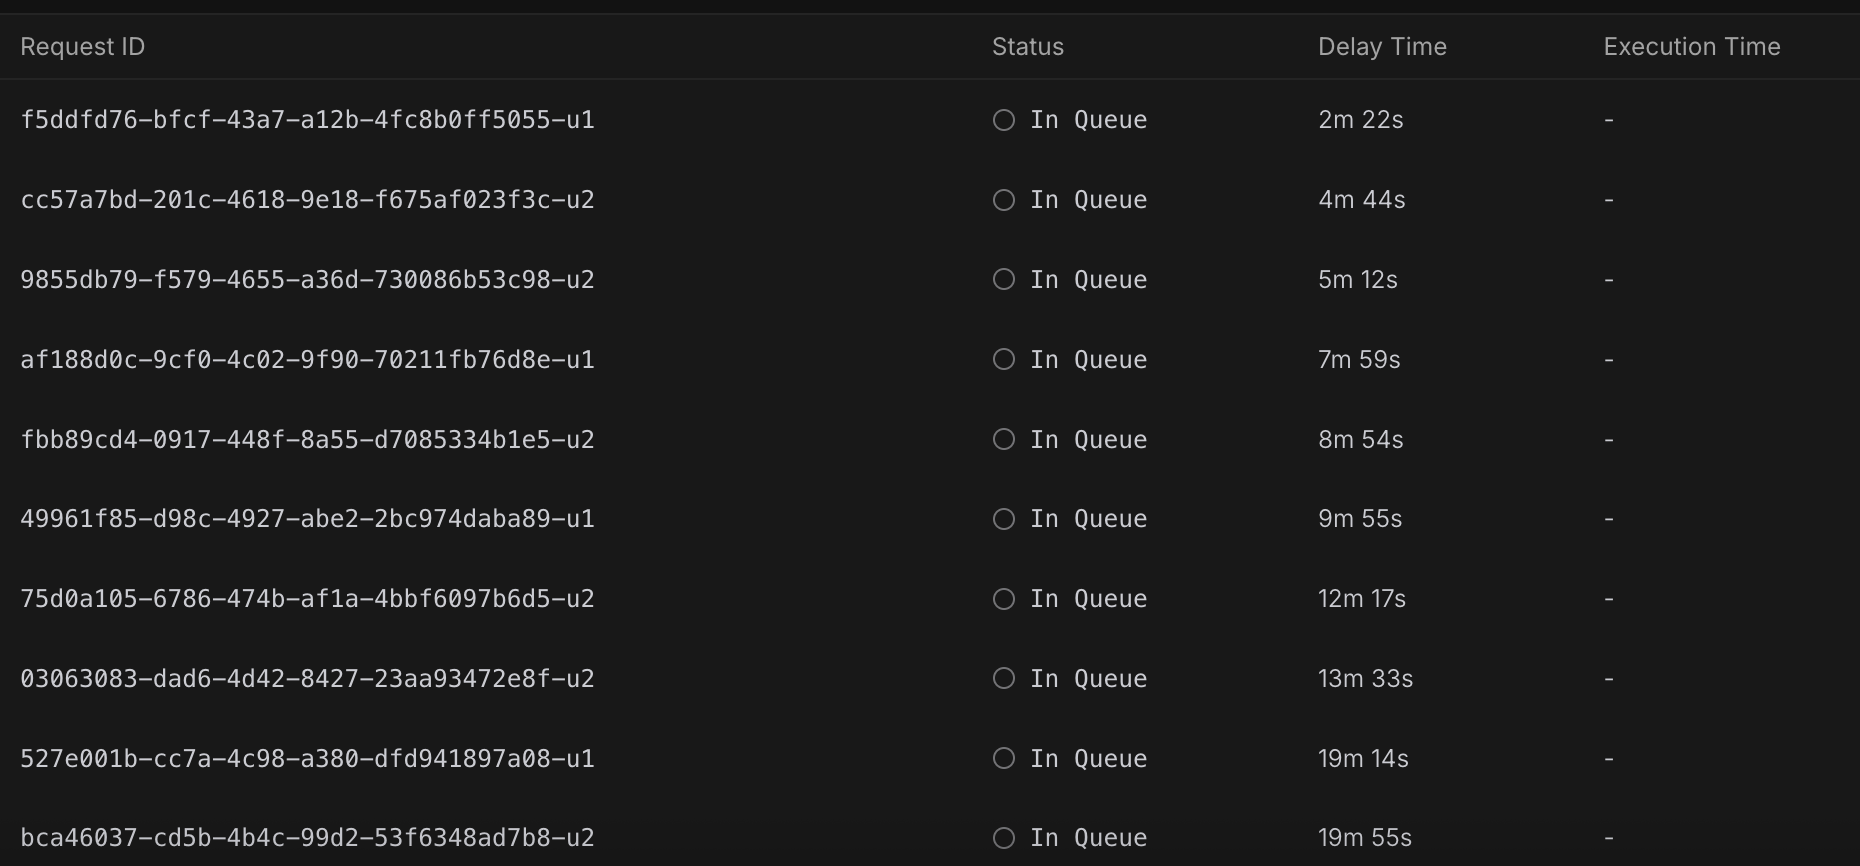This screenshot has width=1860, height=866.
Task: Click the status circle icon for request bca46037
Action: click(1004, 838)
